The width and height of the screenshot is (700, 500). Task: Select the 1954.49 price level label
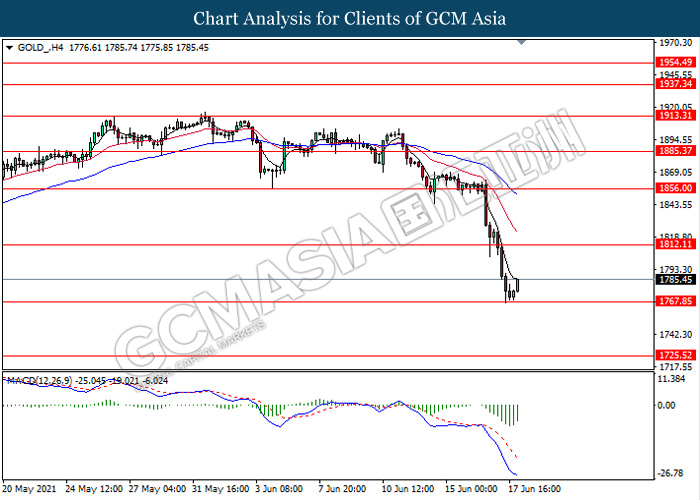click(x=675, y=62)
